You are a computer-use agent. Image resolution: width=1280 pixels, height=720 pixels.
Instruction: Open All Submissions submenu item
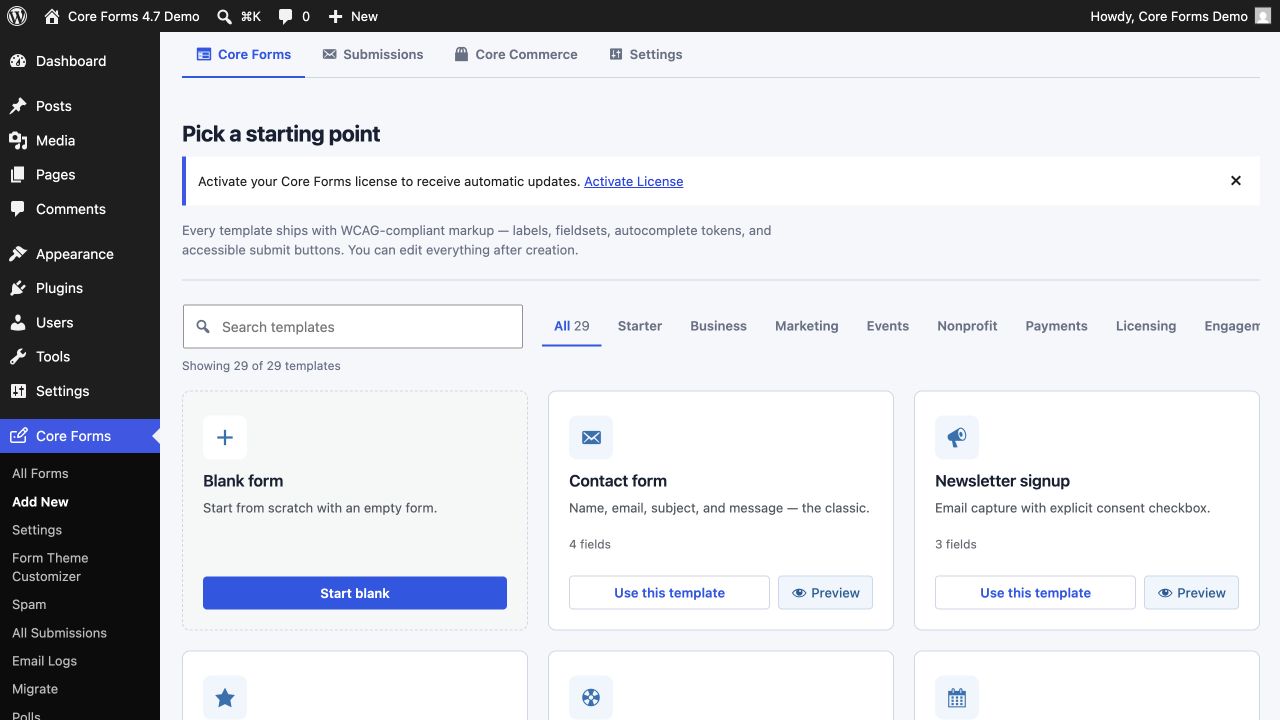59,633
